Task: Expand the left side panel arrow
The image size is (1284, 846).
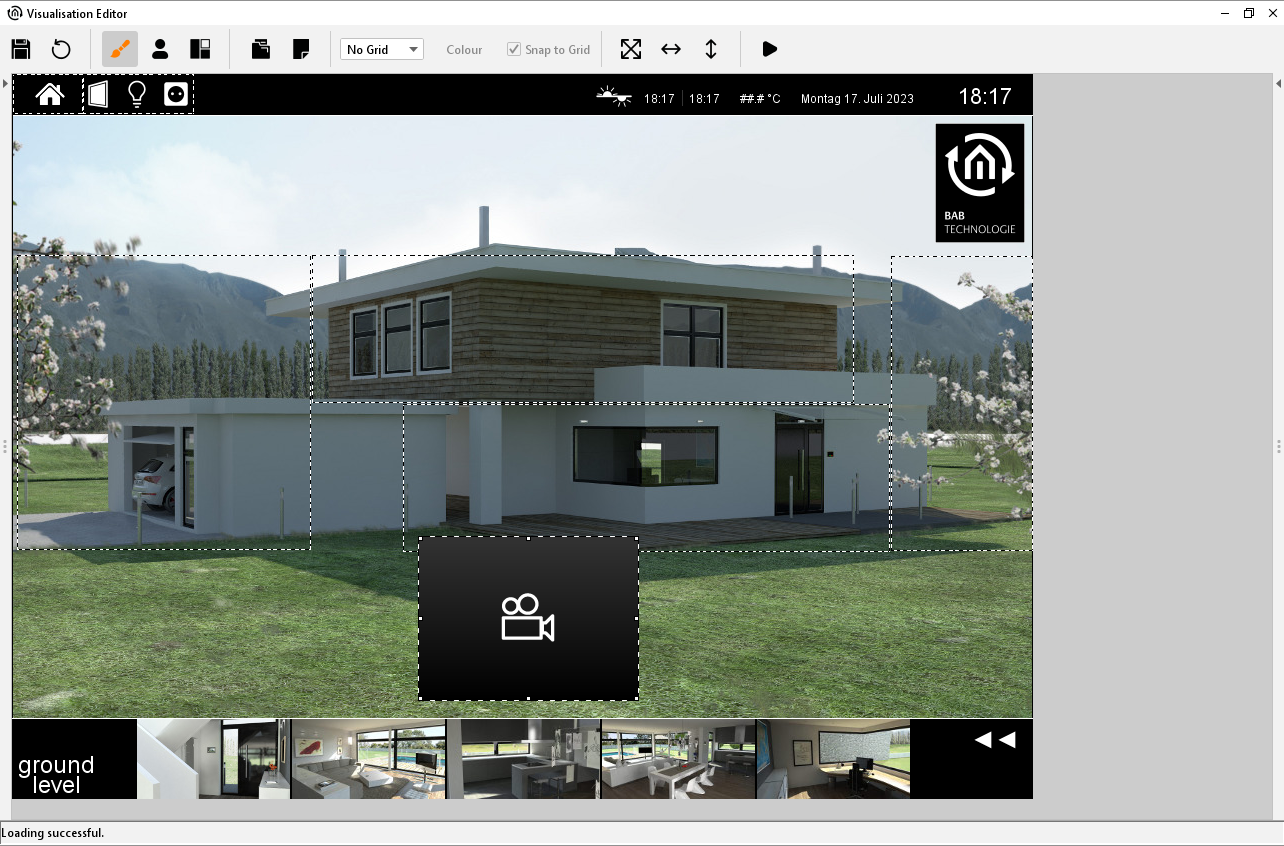Action: pos(5,83)
